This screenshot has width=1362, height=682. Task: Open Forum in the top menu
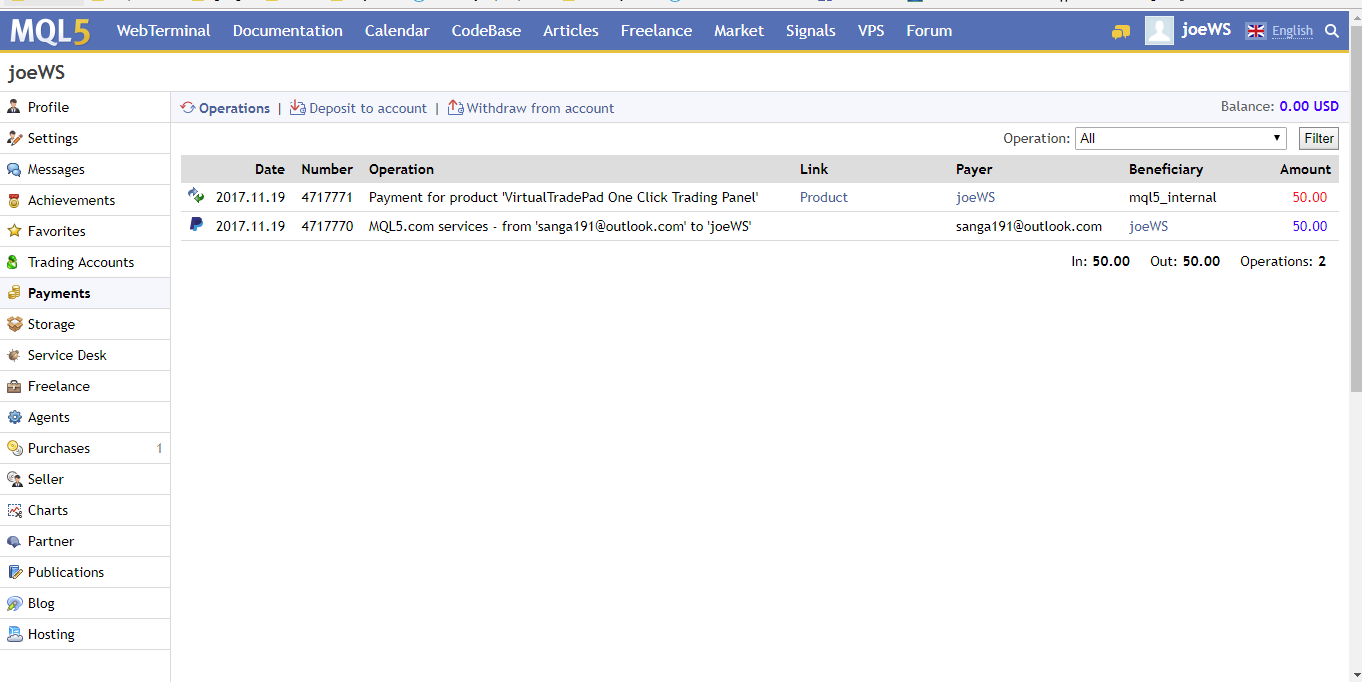pyautogui.click(x=929, y=31)
